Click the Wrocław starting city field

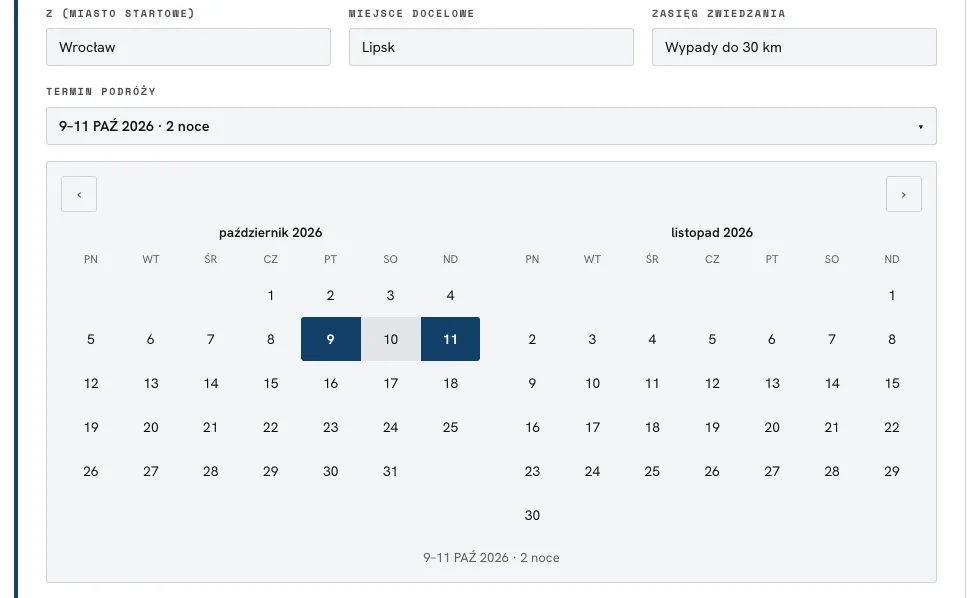coord(188,47)
